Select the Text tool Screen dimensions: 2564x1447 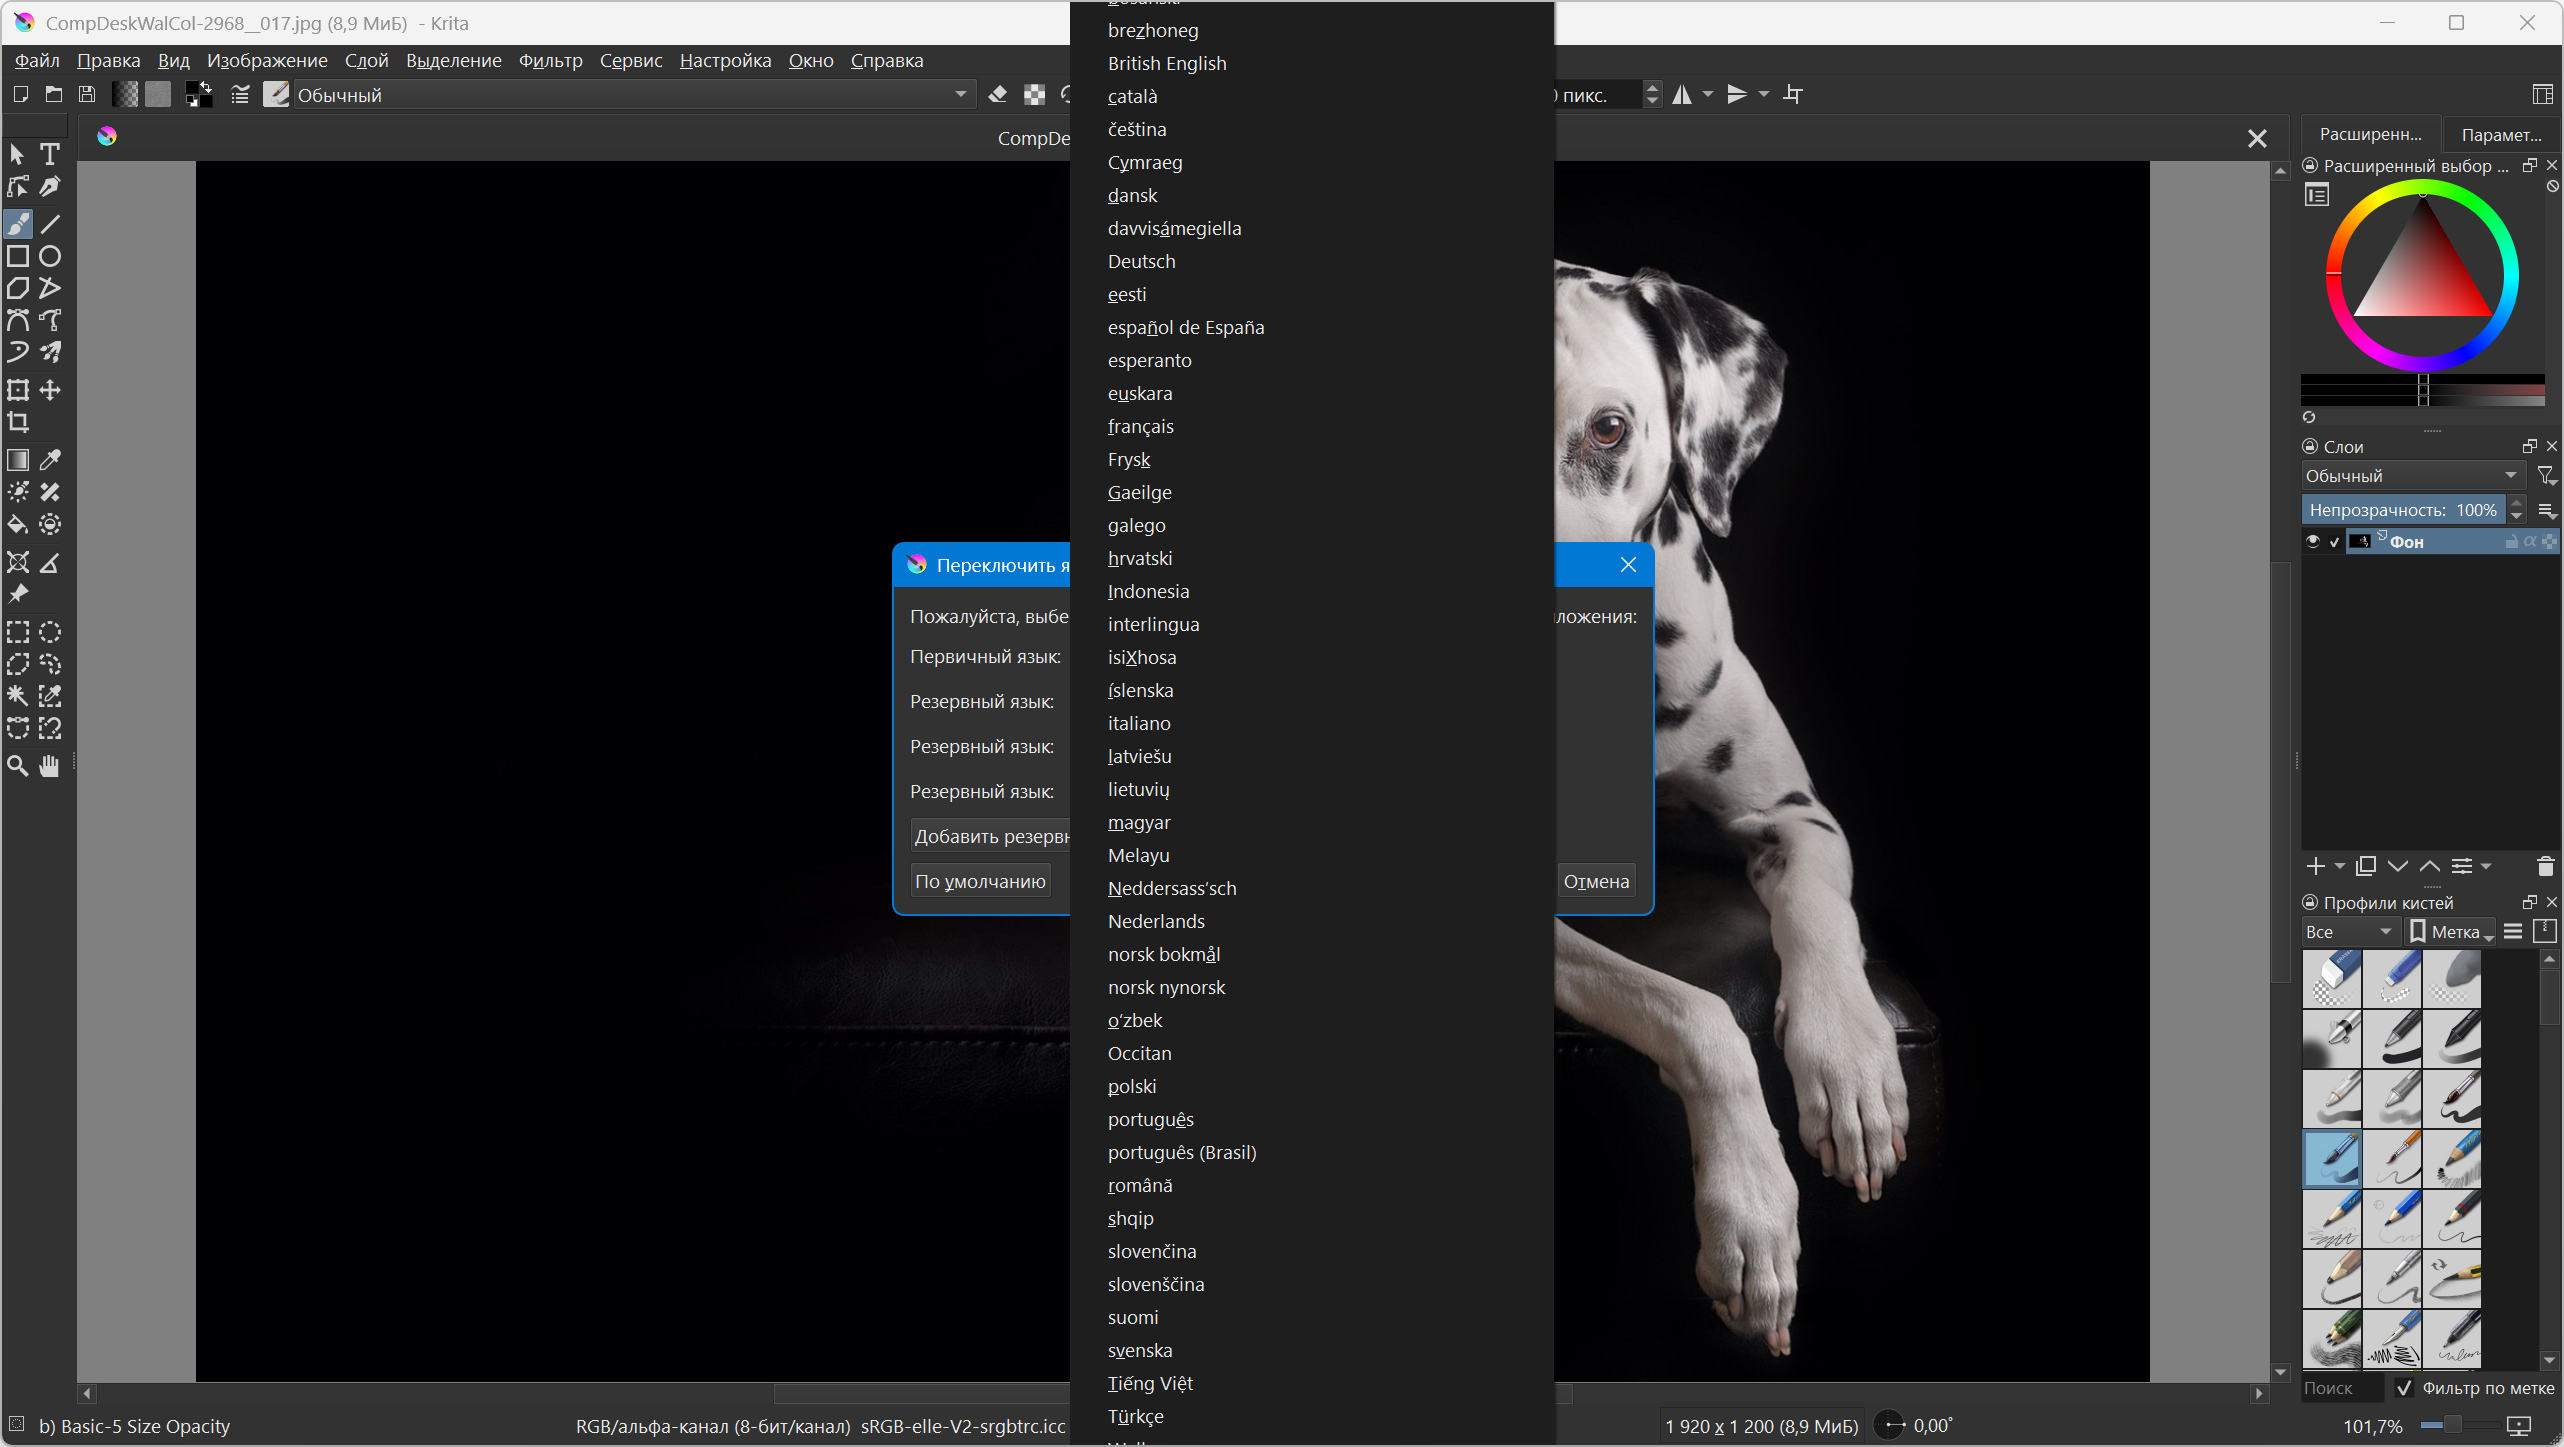tap(50, 154)
